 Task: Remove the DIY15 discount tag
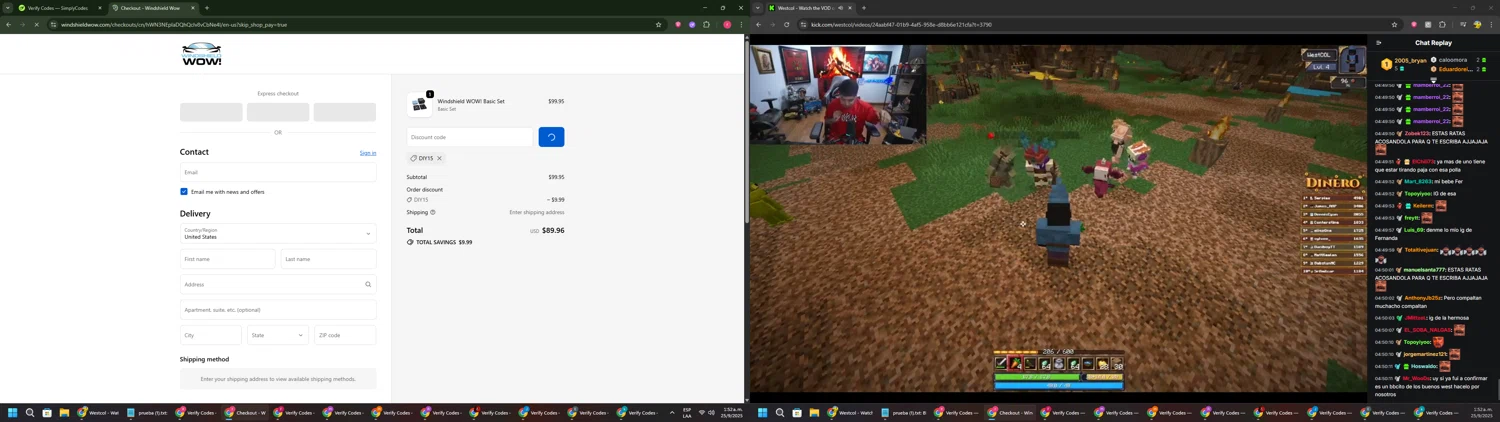[439, 158]
